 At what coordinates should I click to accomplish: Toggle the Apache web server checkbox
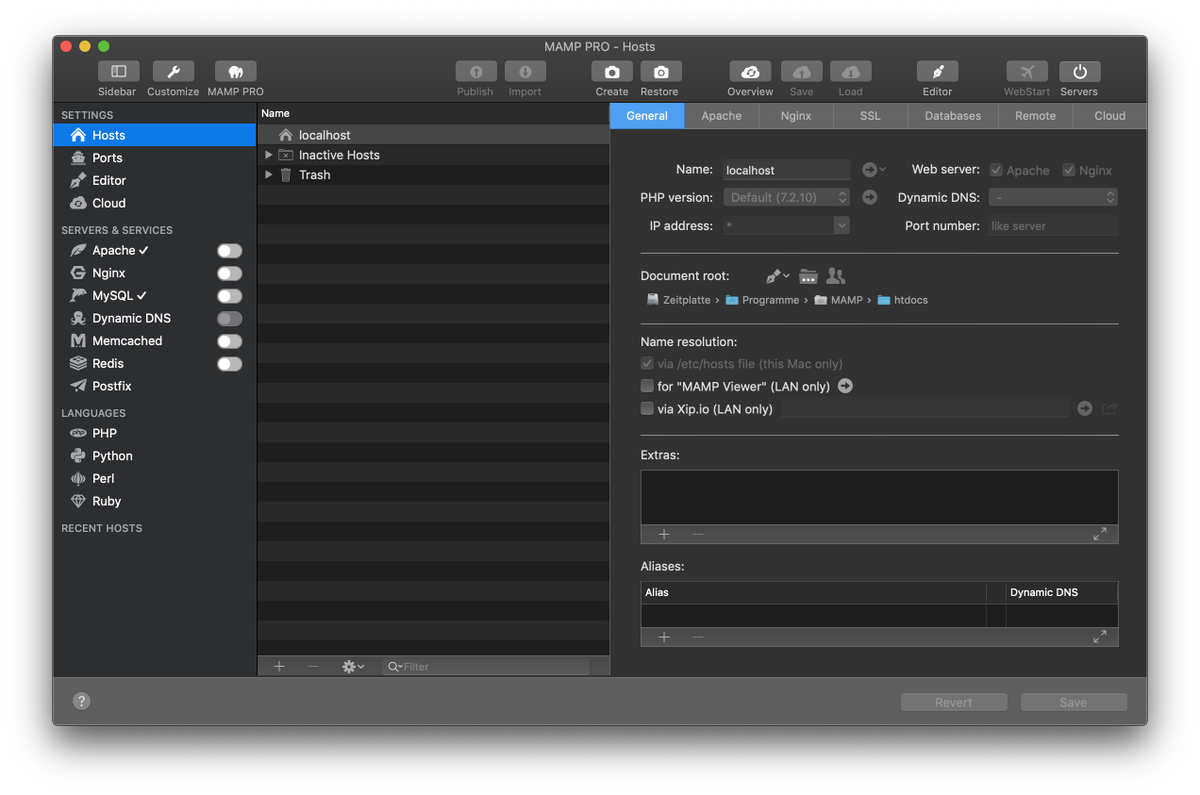pos(996,170)
